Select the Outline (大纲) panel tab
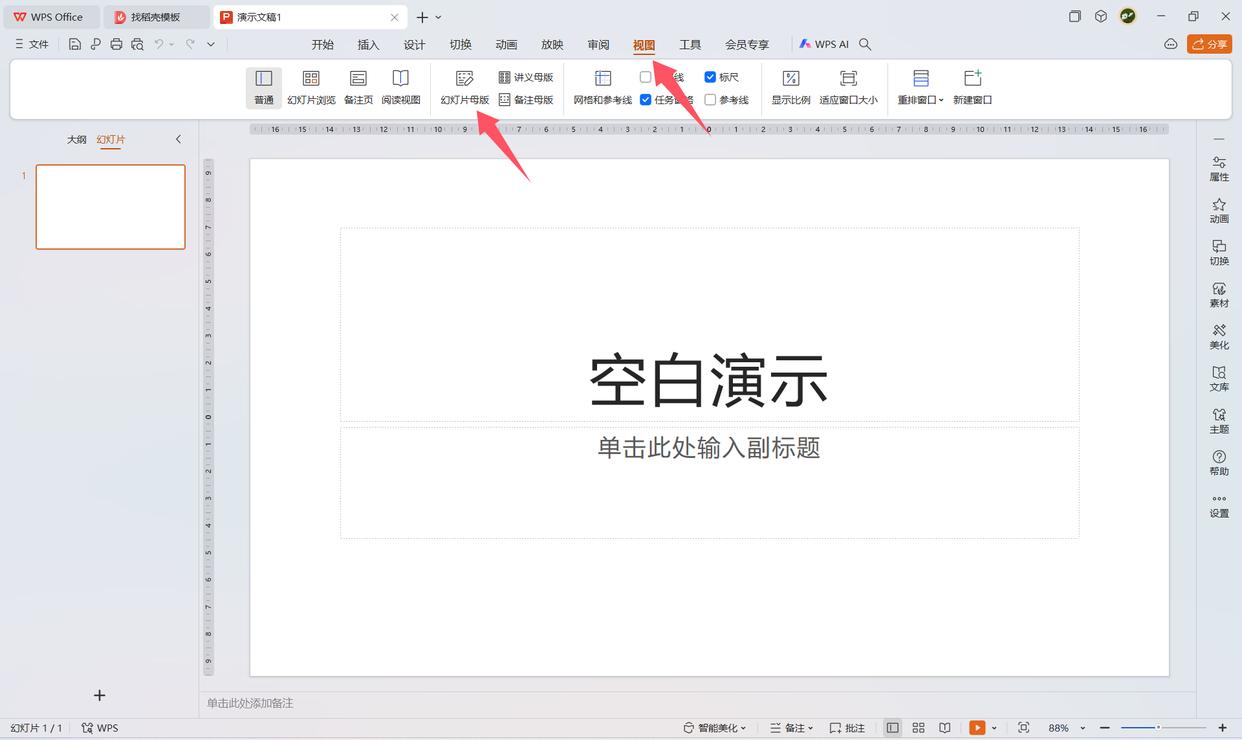The image size is (1242, 740). click(x=77, y=140)
